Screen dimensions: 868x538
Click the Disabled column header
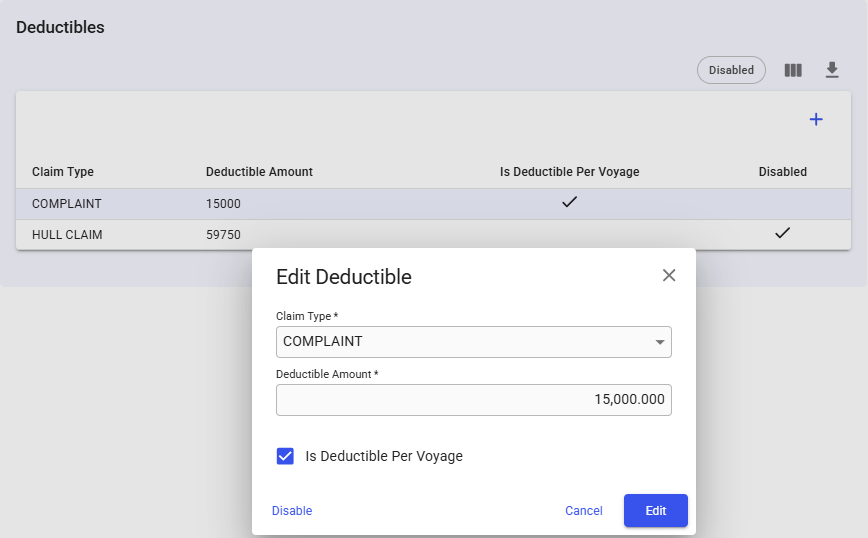tap(782, 172)
